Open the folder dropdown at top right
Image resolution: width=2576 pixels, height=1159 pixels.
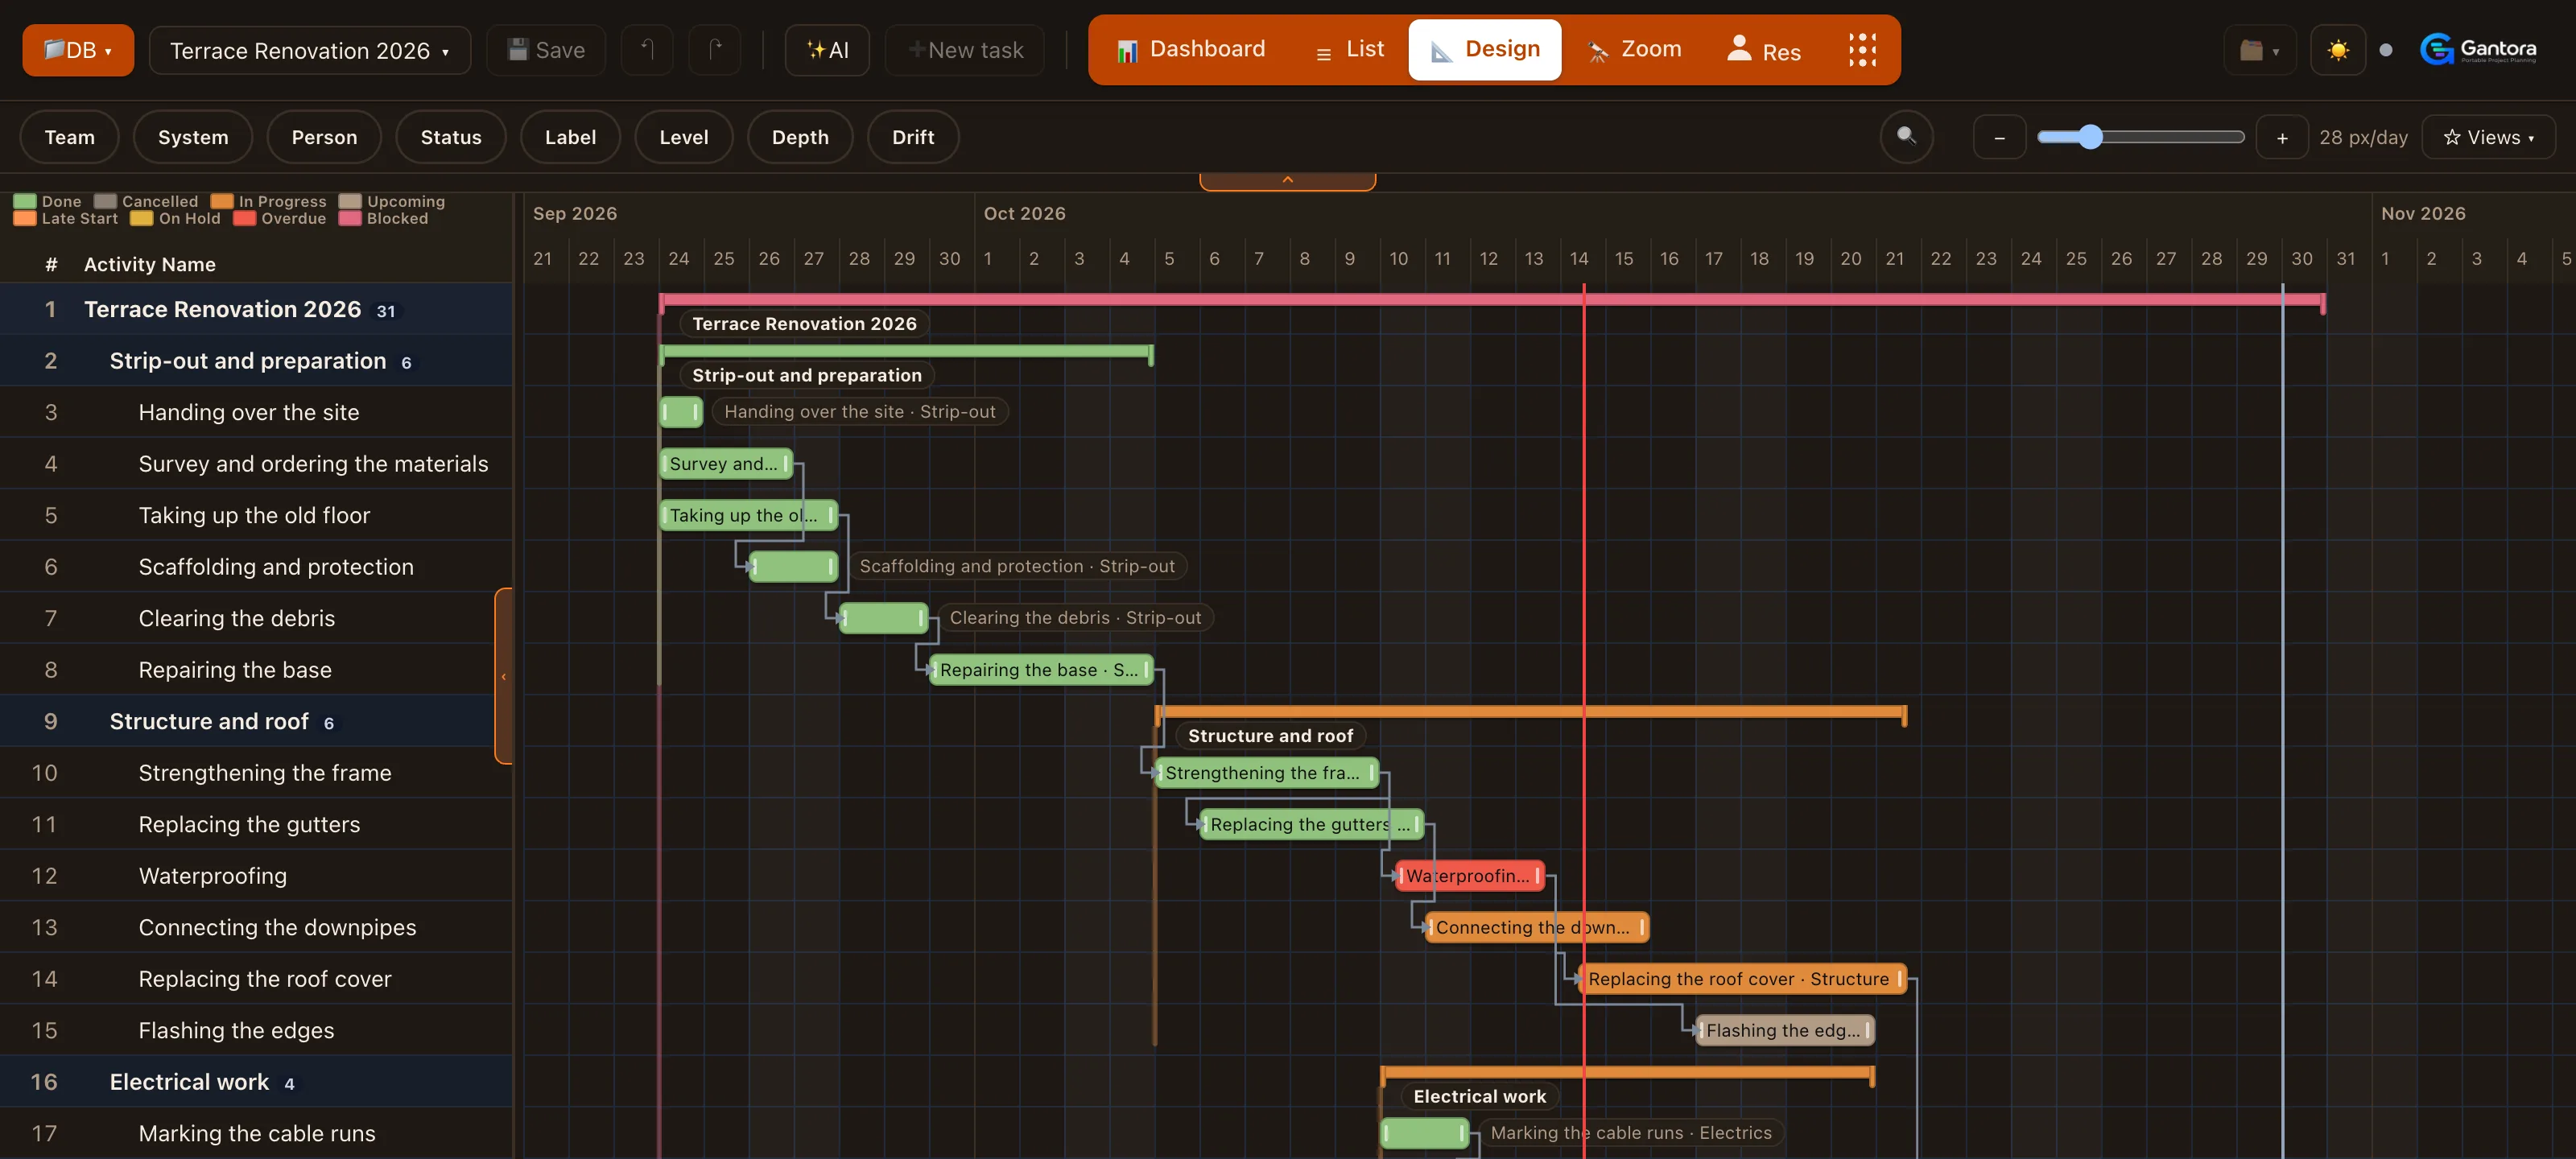click(2259, 50)
